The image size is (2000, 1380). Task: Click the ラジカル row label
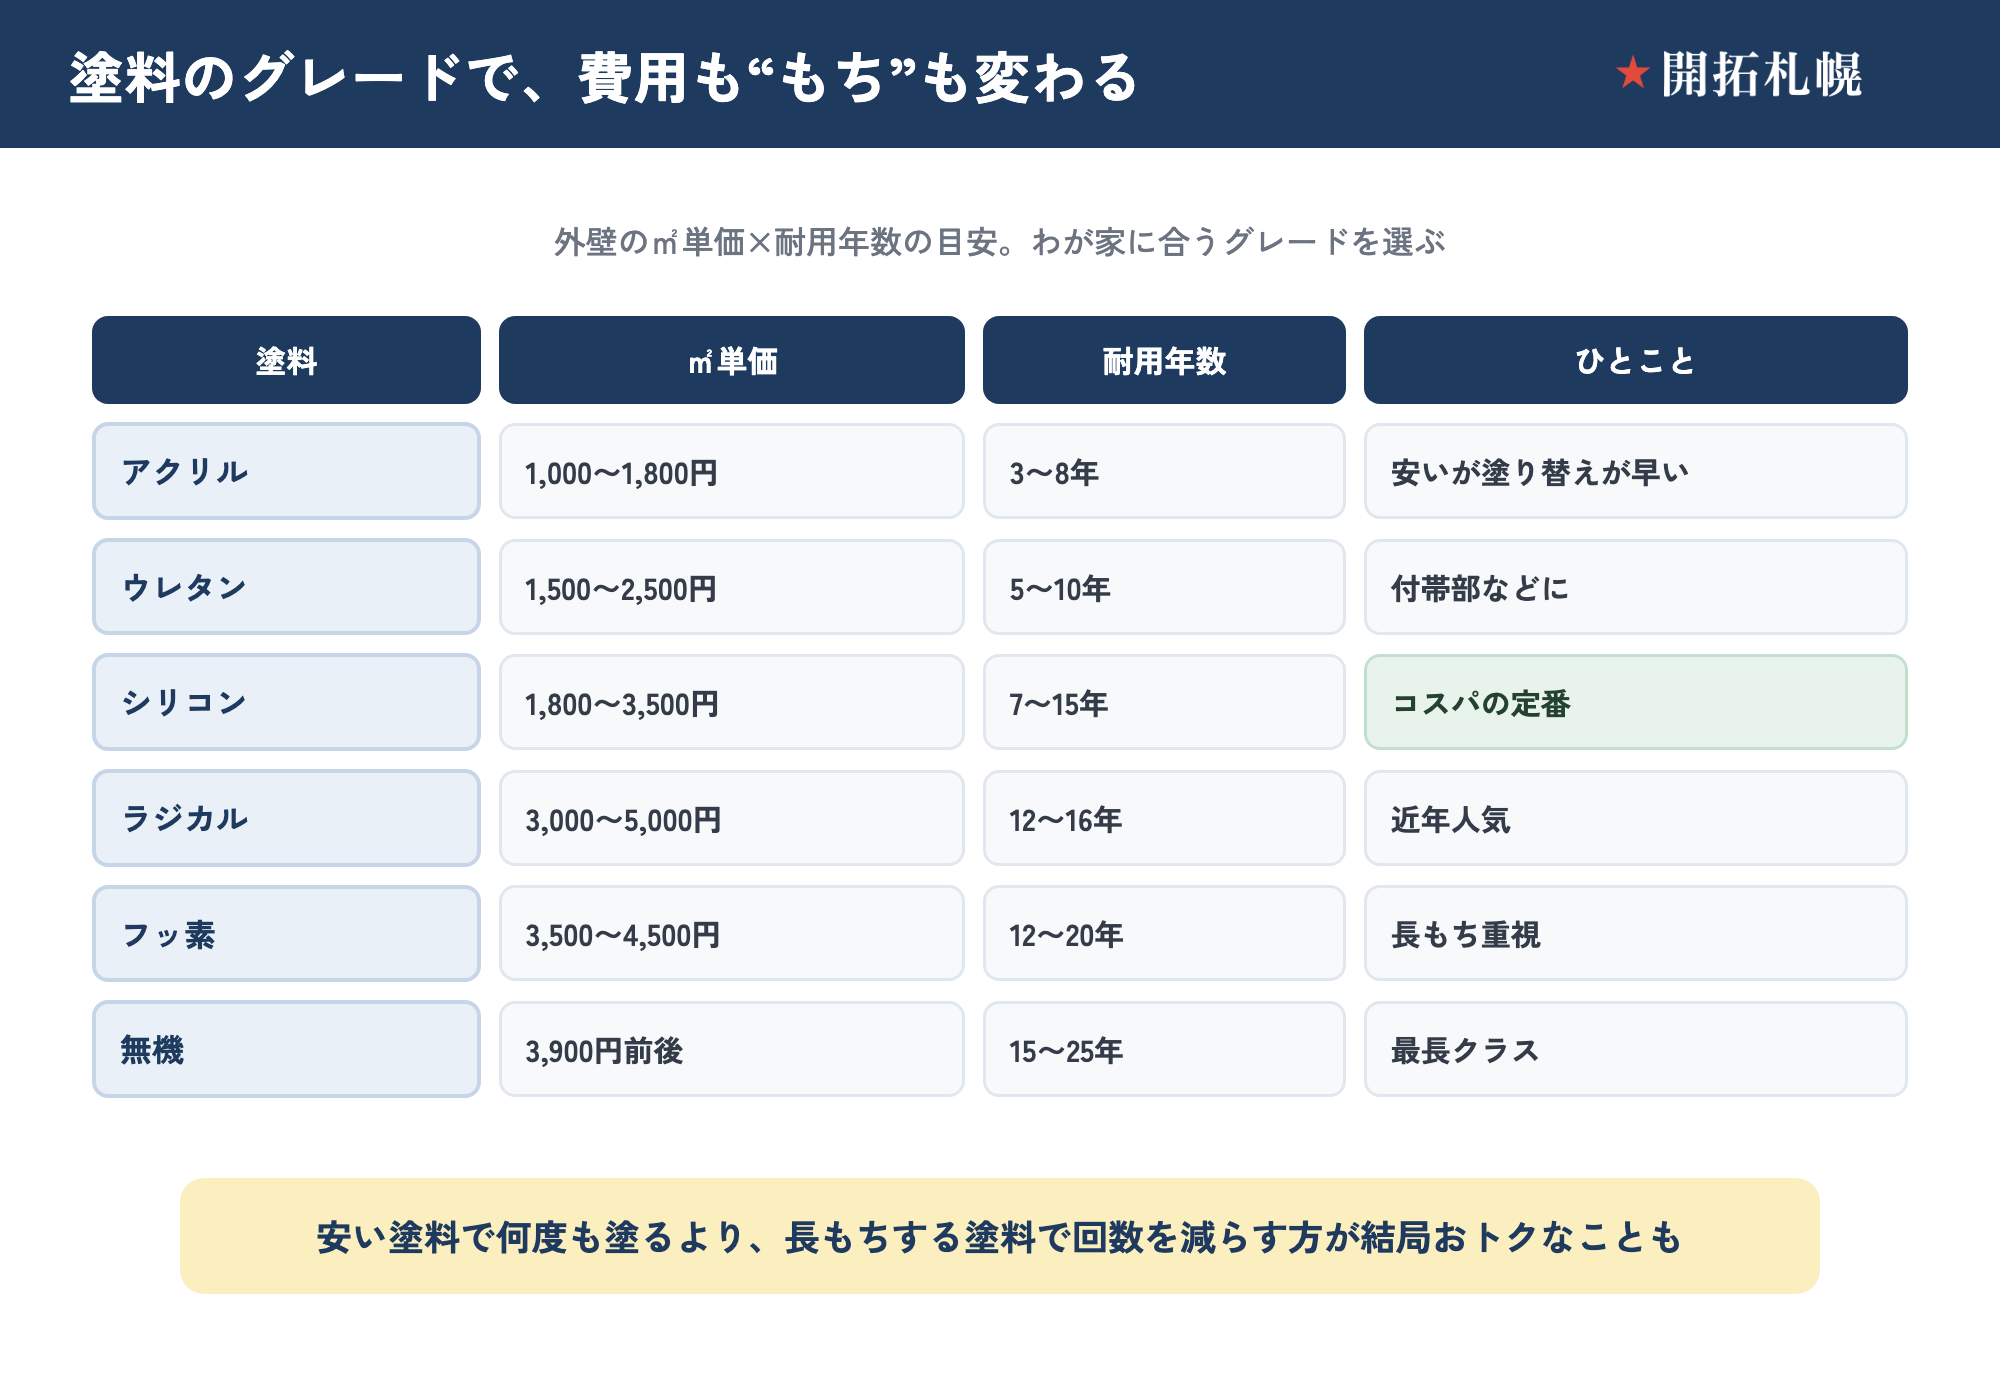click(286, 818)
